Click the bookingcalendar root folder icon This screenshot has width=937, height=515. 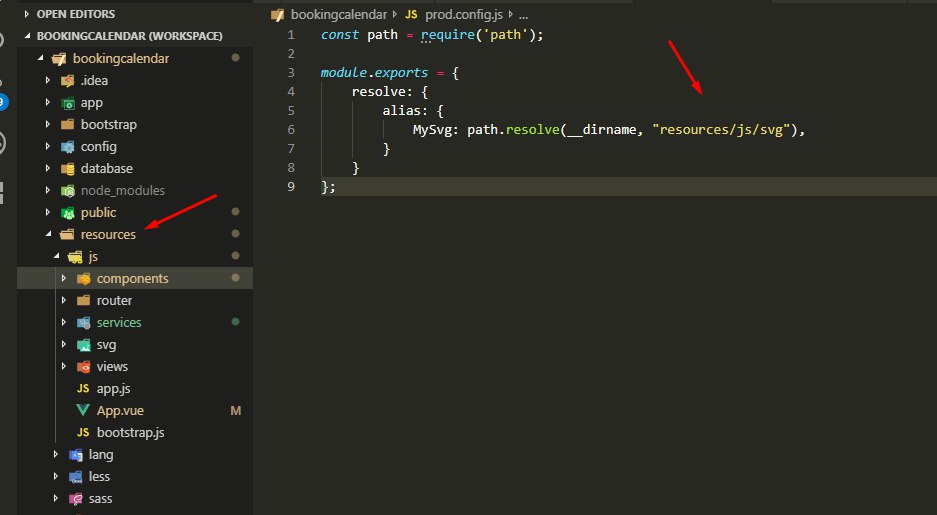(x=59, y=59)
